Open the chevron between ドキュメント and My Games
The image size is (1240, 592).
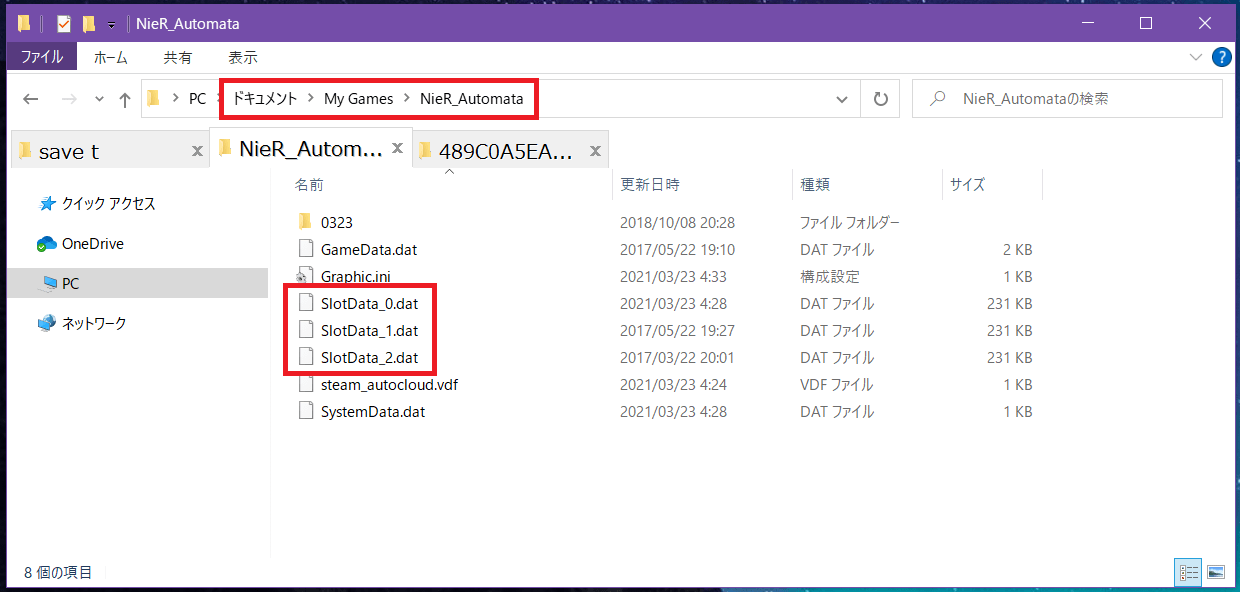point(311,99)
